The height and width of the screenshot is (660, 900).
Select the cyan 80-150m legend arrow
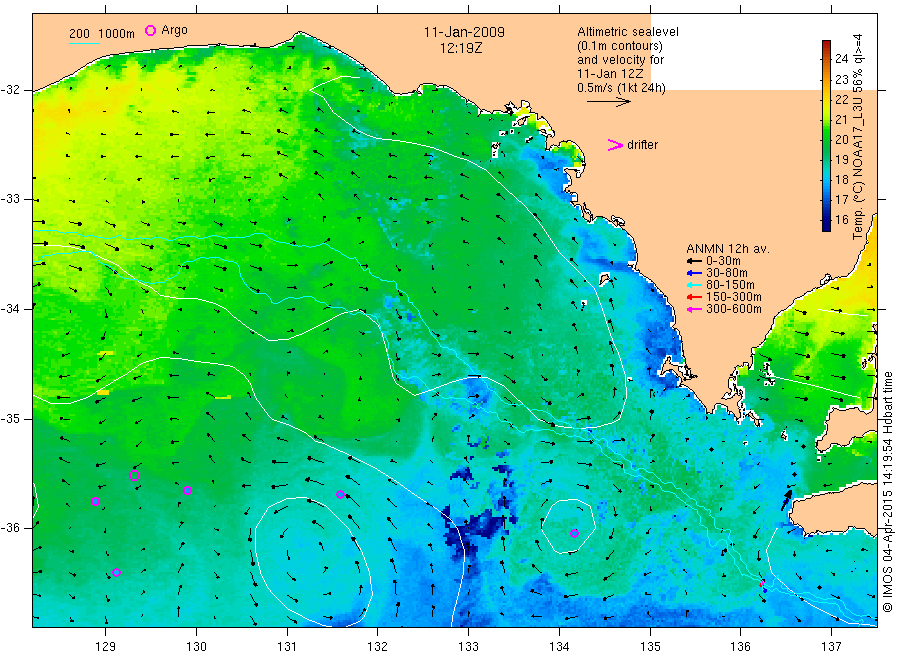pos(694,285)
